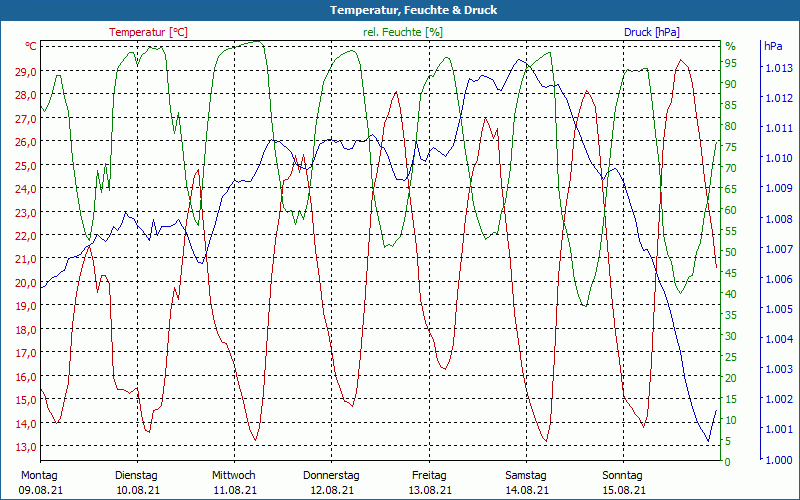Click the 20,0 temperature axis value
The height and width of the screenshot is (500, 800).
click(x=26, y=283)
